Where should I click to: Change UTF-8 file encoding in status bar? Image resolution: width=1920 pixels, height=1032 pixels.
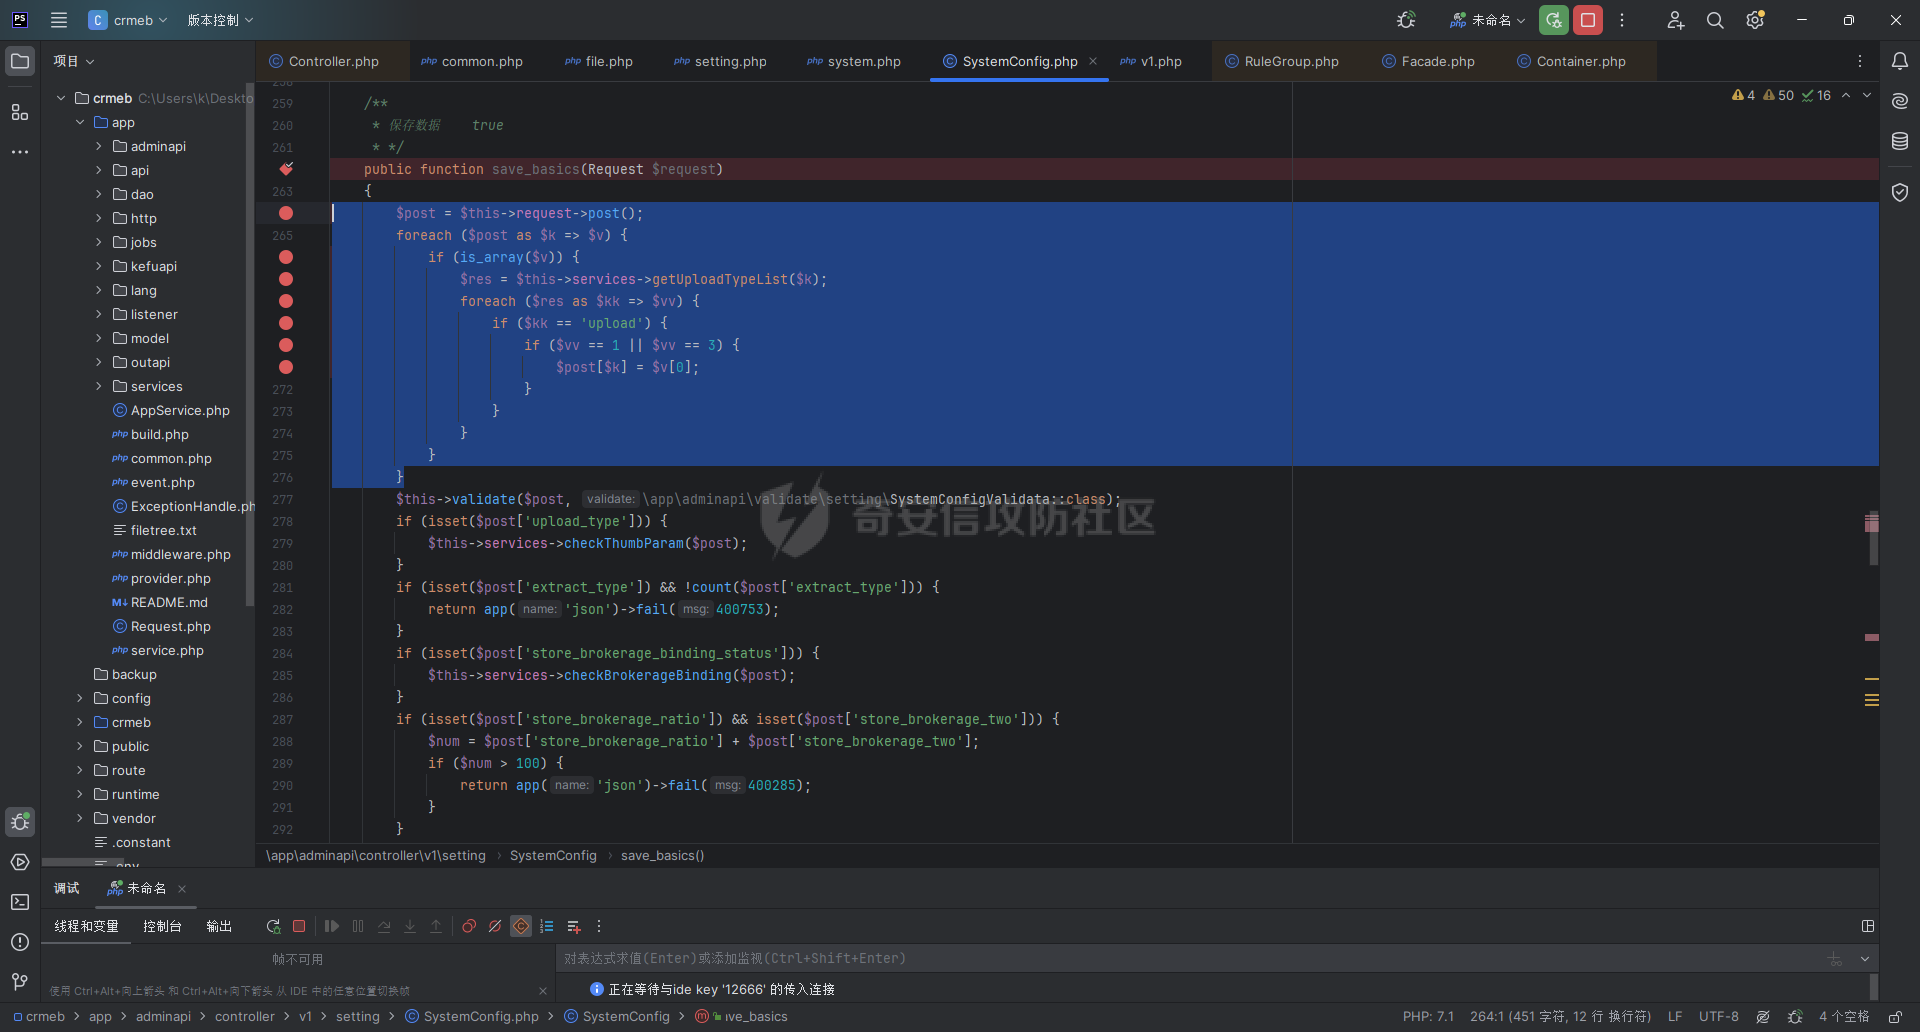pyautogui.click(x=1718, y=1016)
